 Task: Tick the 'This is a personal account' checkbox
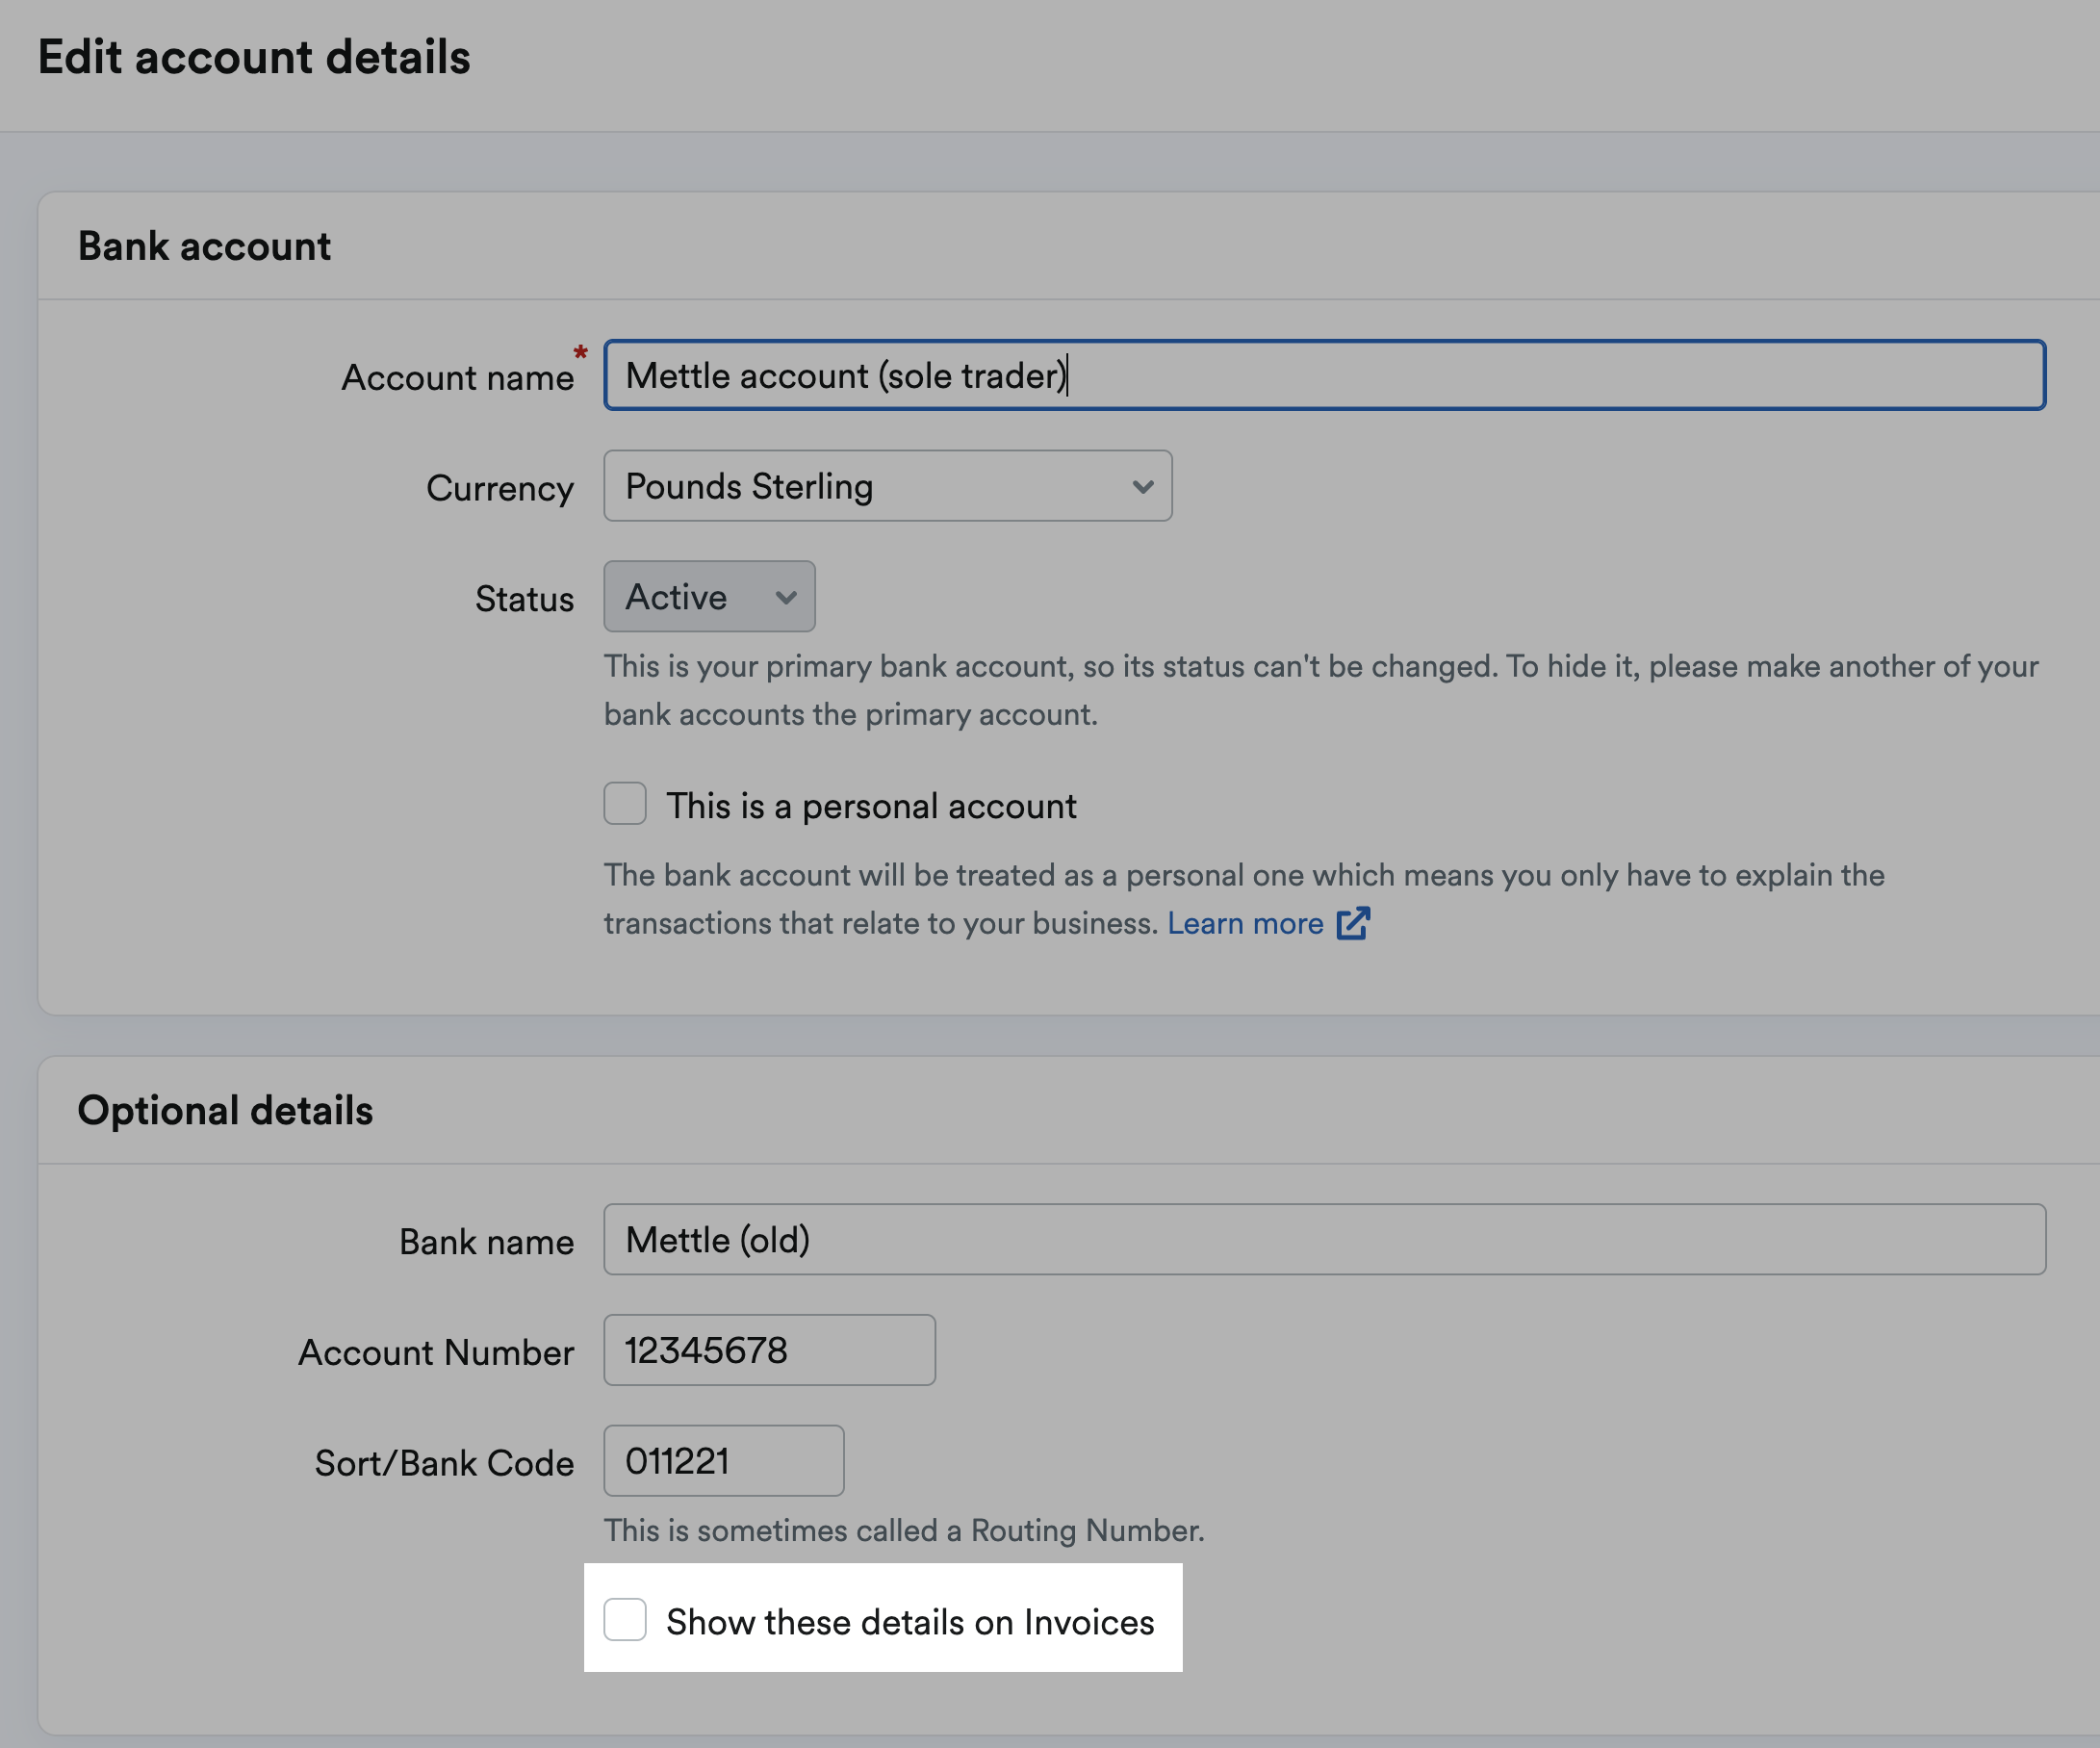point(625,804)
